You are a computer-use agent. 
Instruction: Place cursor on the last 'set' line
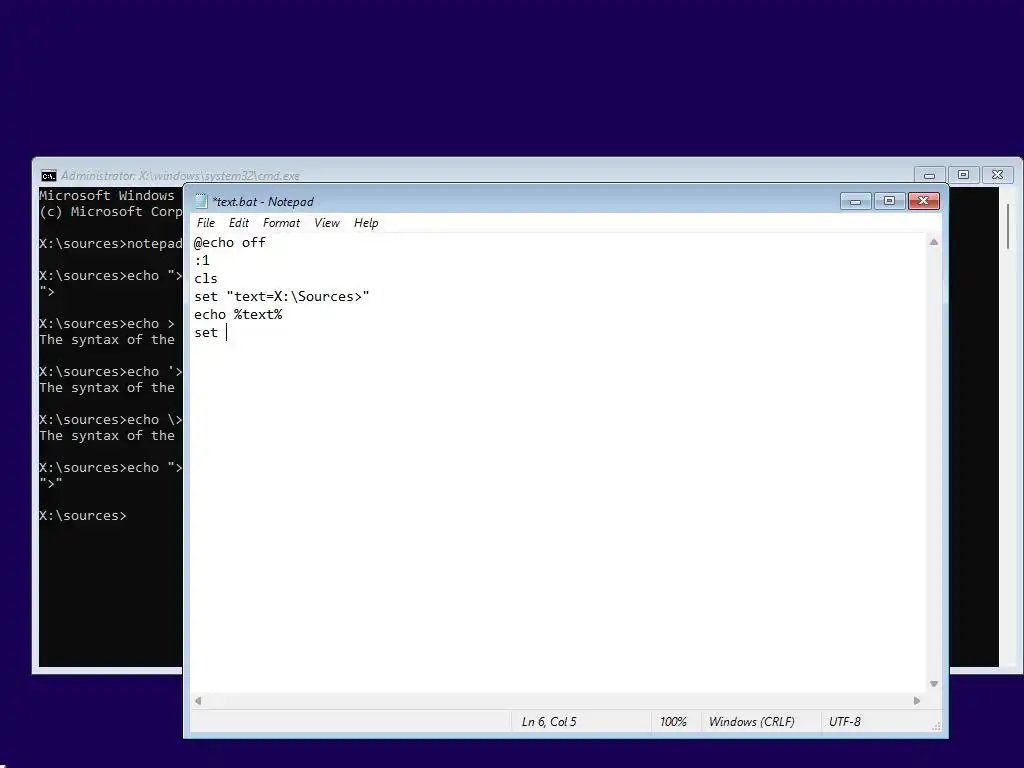tap(206, 332)
